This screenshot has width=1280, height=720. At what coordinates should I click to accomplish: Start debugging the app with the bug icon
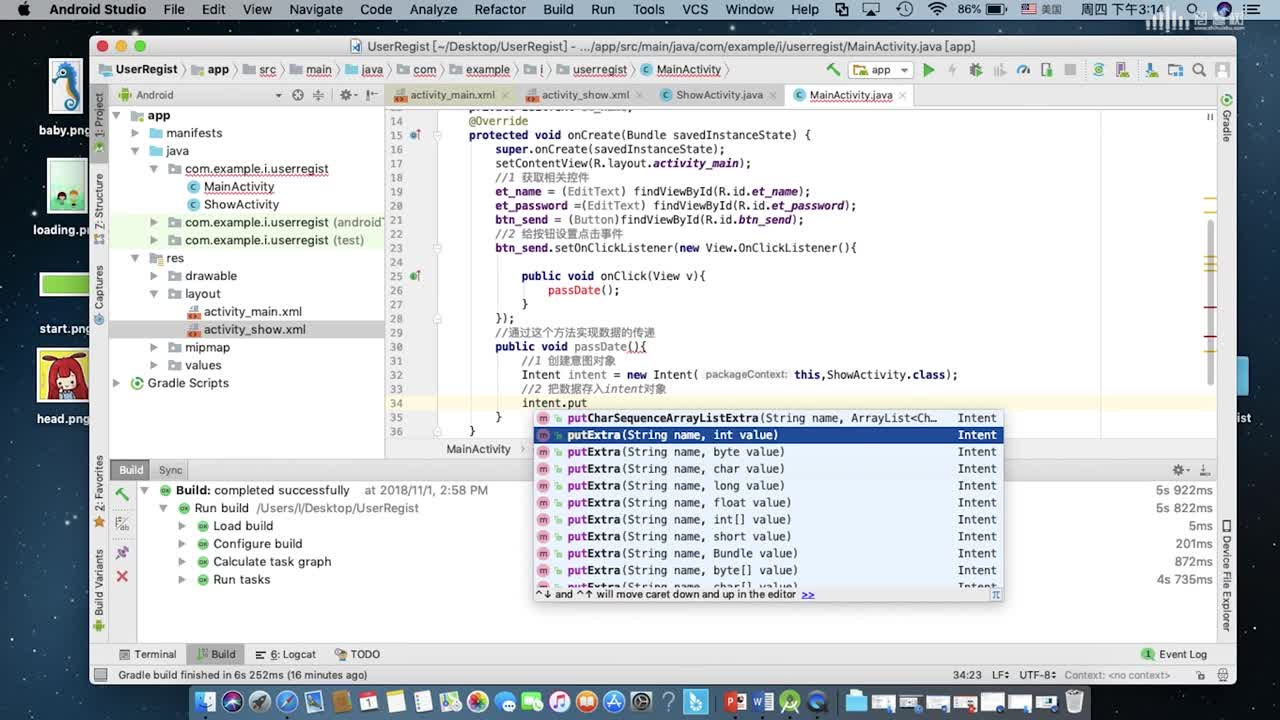pos(975,70)
